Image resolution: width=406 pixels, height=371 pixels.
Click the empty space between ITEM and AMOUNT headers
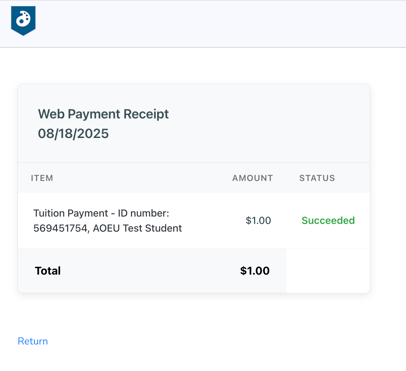143,178
